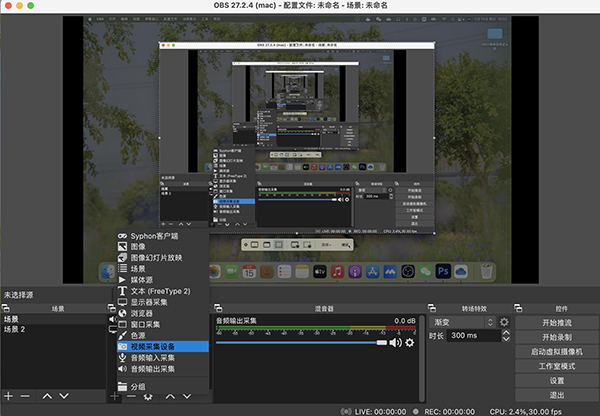Select the 图像幻灯片放映 slideshow icon
The image size is (600, 416).
122,258
